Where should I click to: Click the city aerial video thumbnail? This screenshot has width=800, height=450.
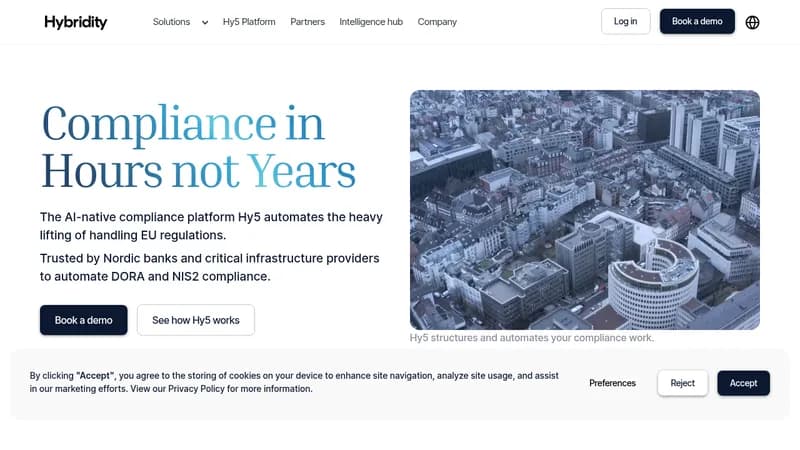(585, 210)
